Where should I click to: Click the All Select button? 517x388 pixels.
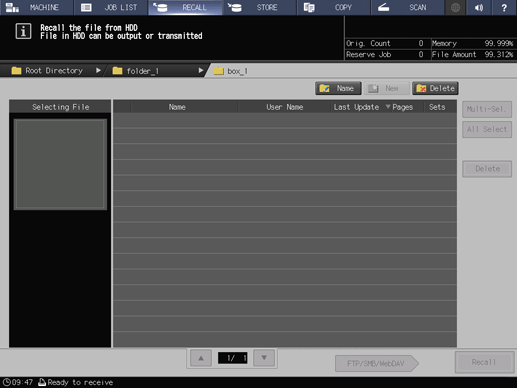487,129
